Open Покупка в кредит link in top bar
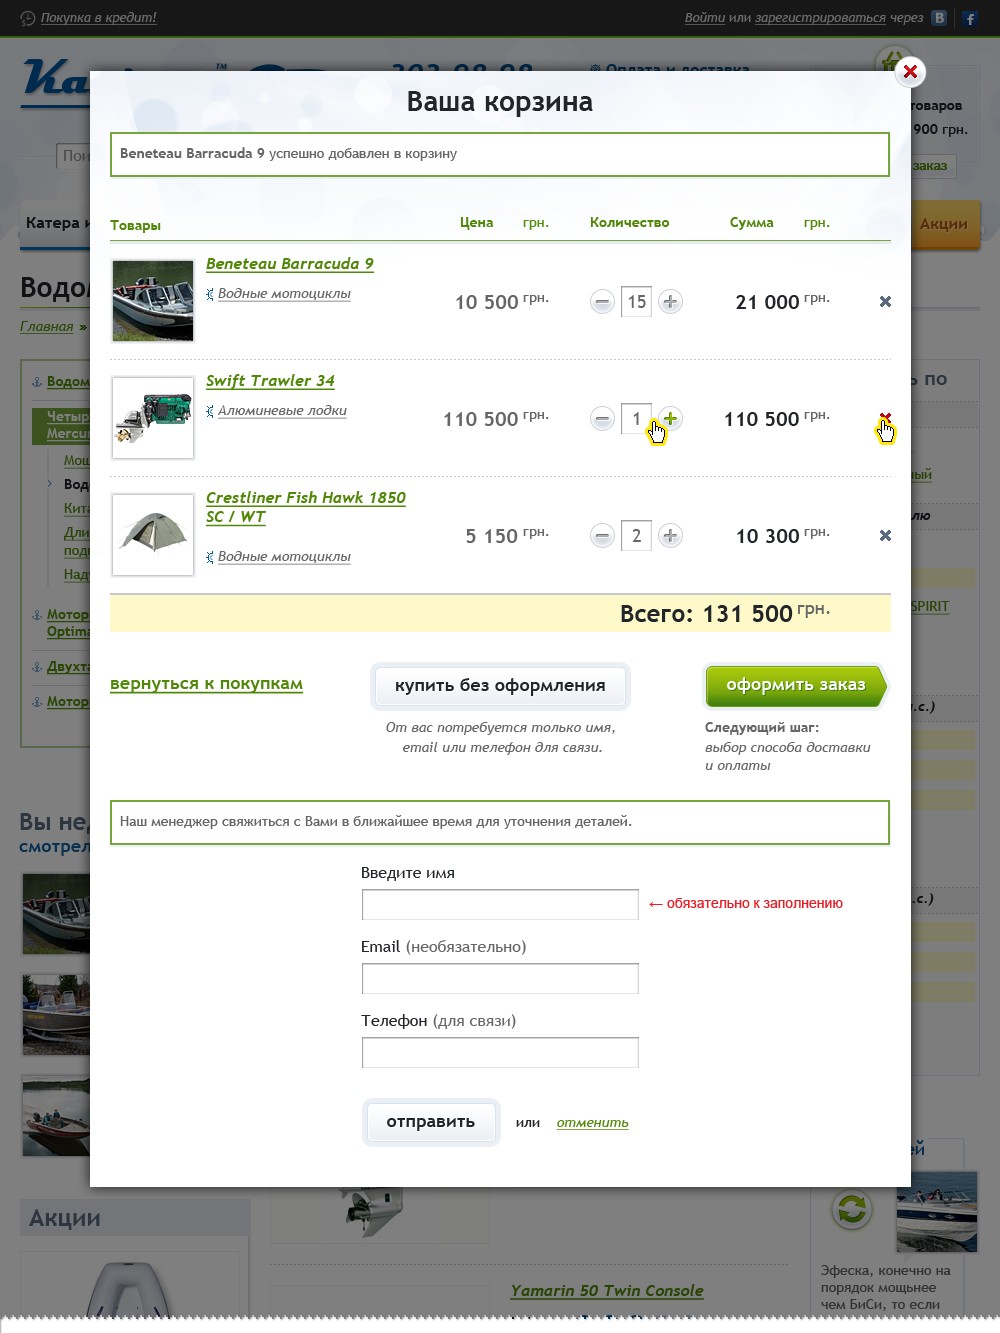The image size is (1000, 1333). point(98,18)
